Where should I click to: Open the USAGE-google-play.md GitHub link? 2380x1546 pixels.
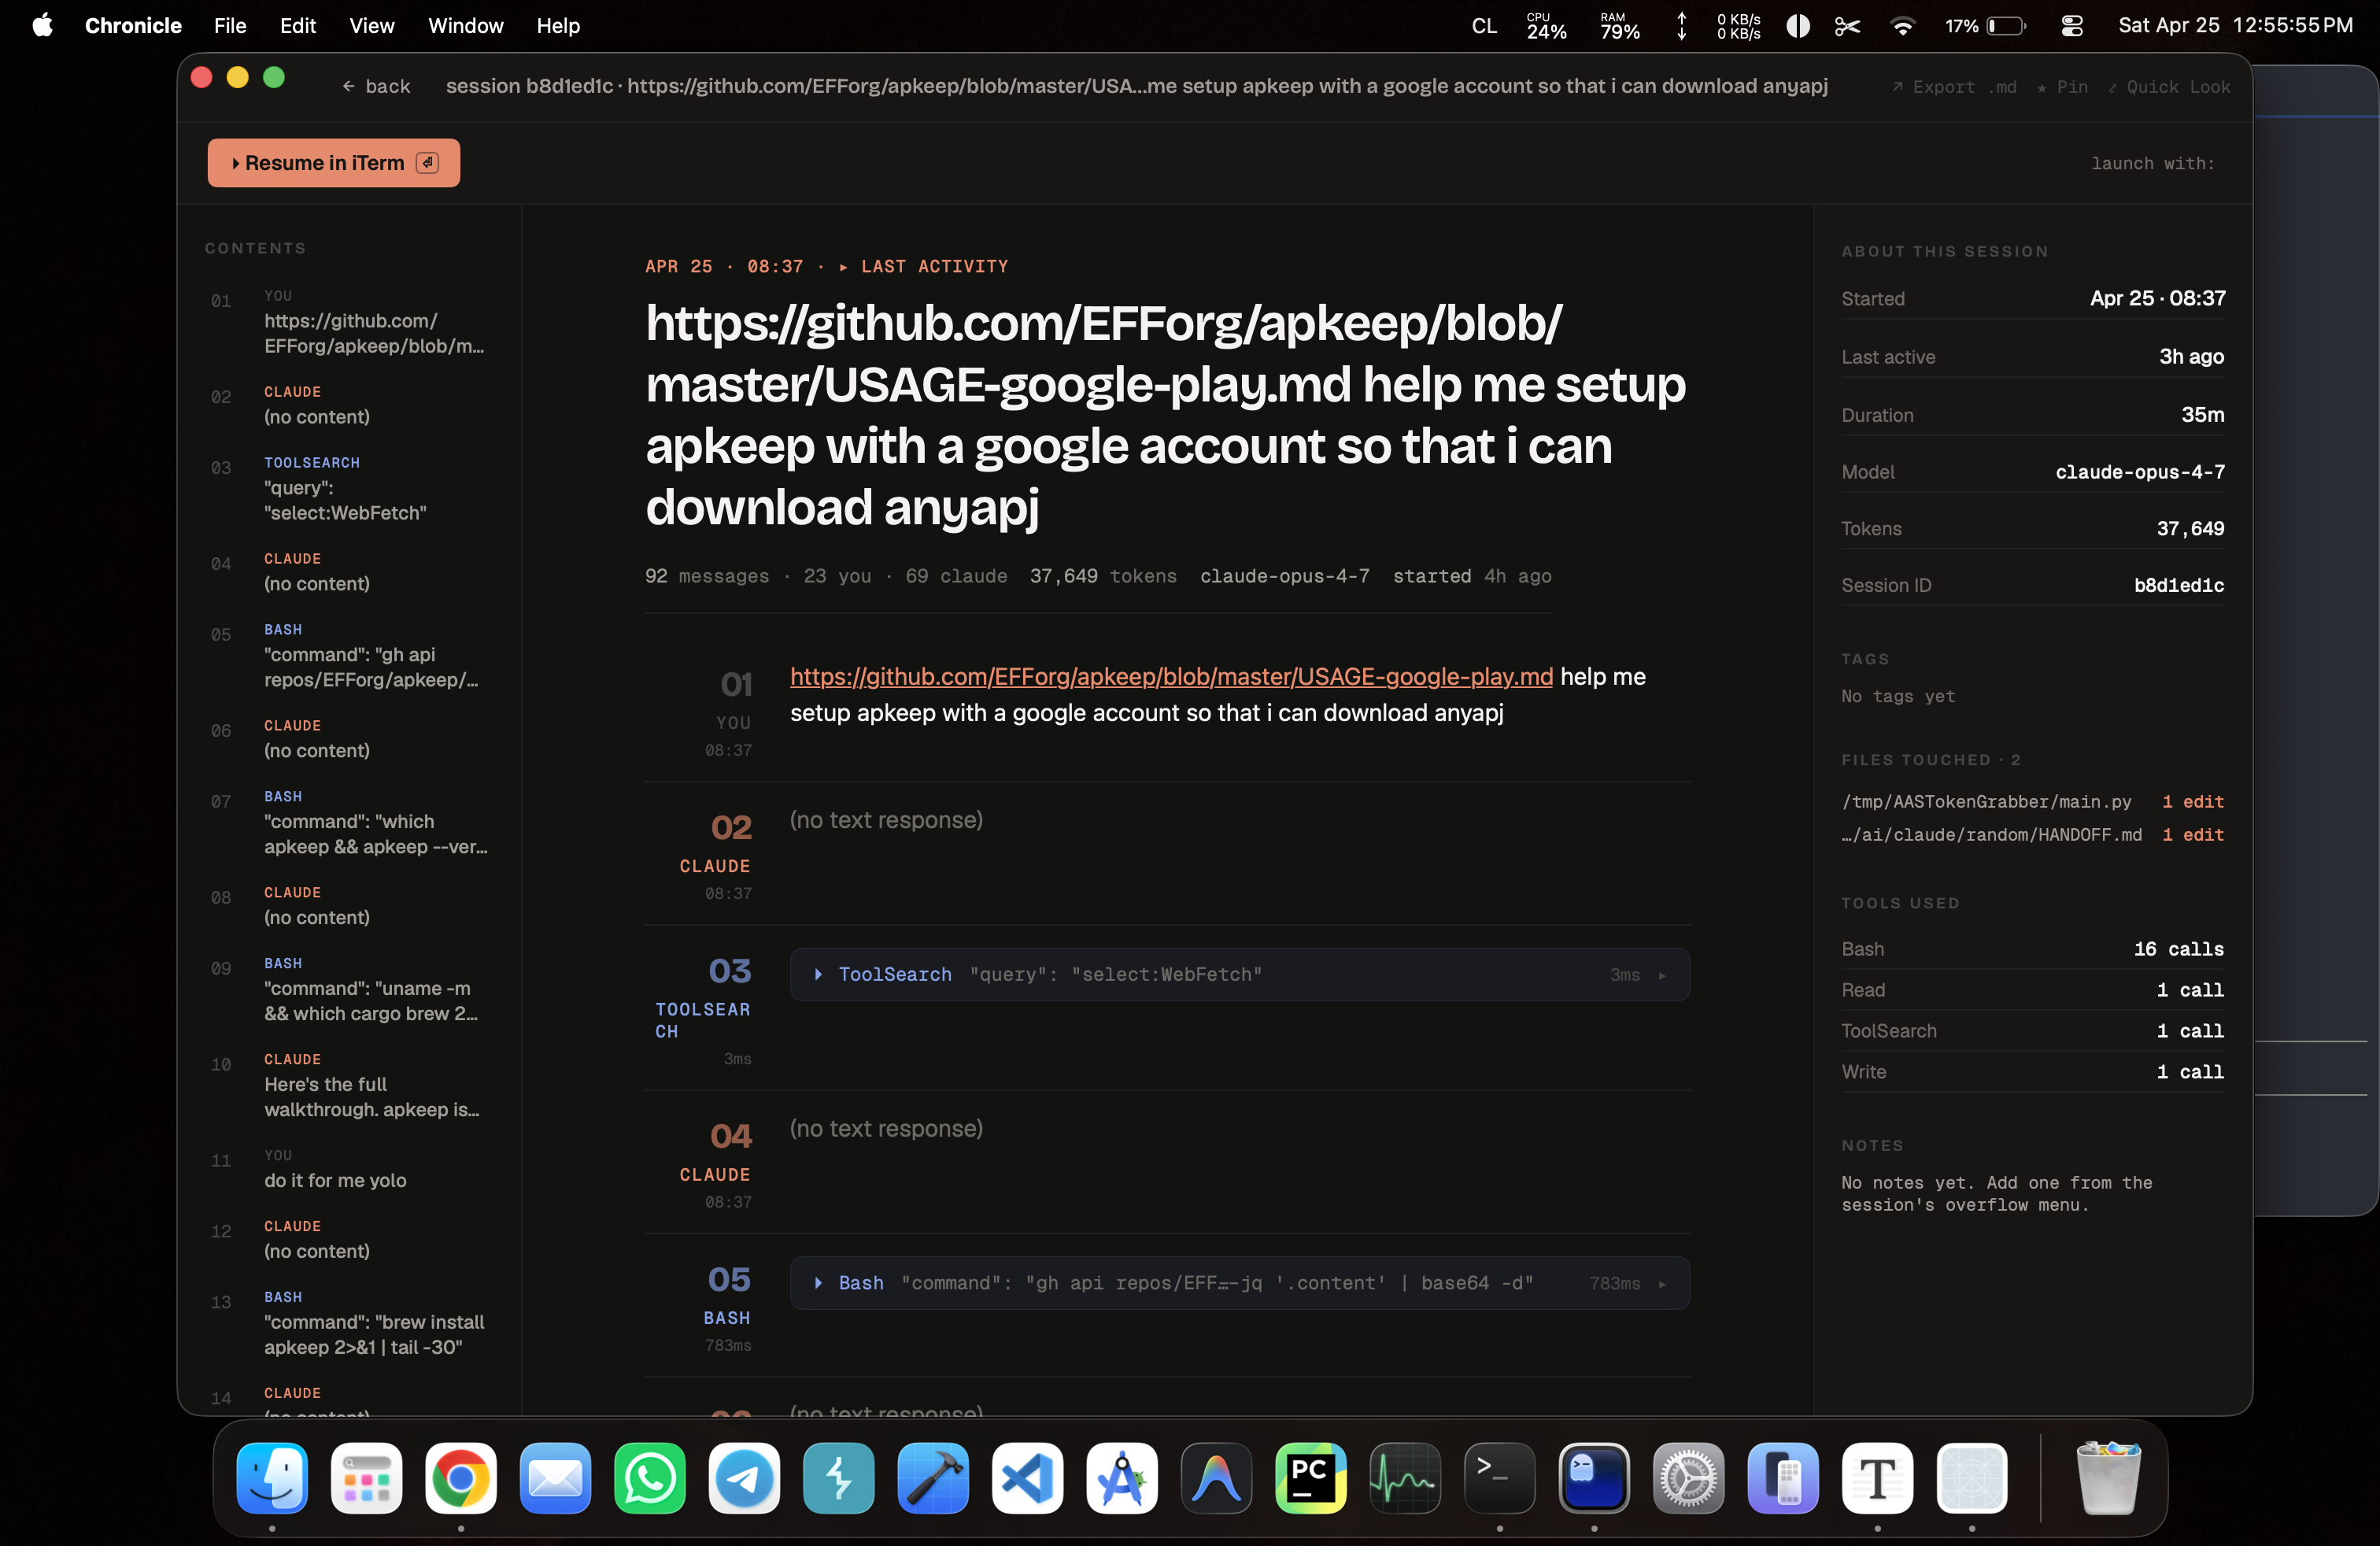(x=1171, y=677)
